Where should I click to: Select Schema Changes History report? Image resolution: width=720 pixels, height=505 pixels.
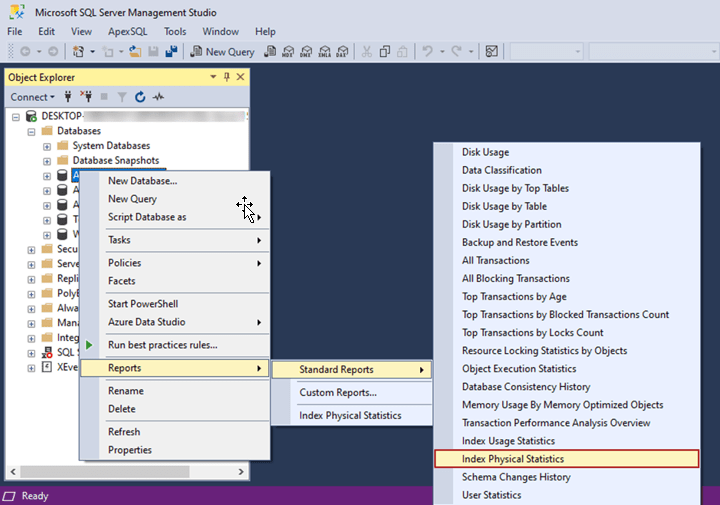(567, 477)
